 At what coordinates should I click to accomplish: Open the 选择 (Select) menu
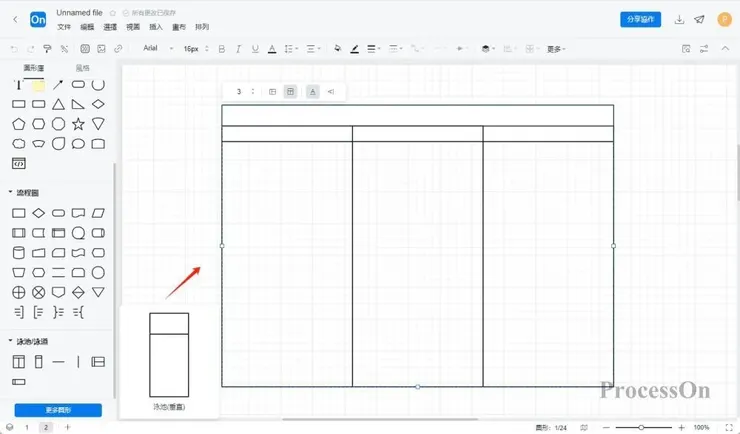pyautogui.click(x=110, y=27)
